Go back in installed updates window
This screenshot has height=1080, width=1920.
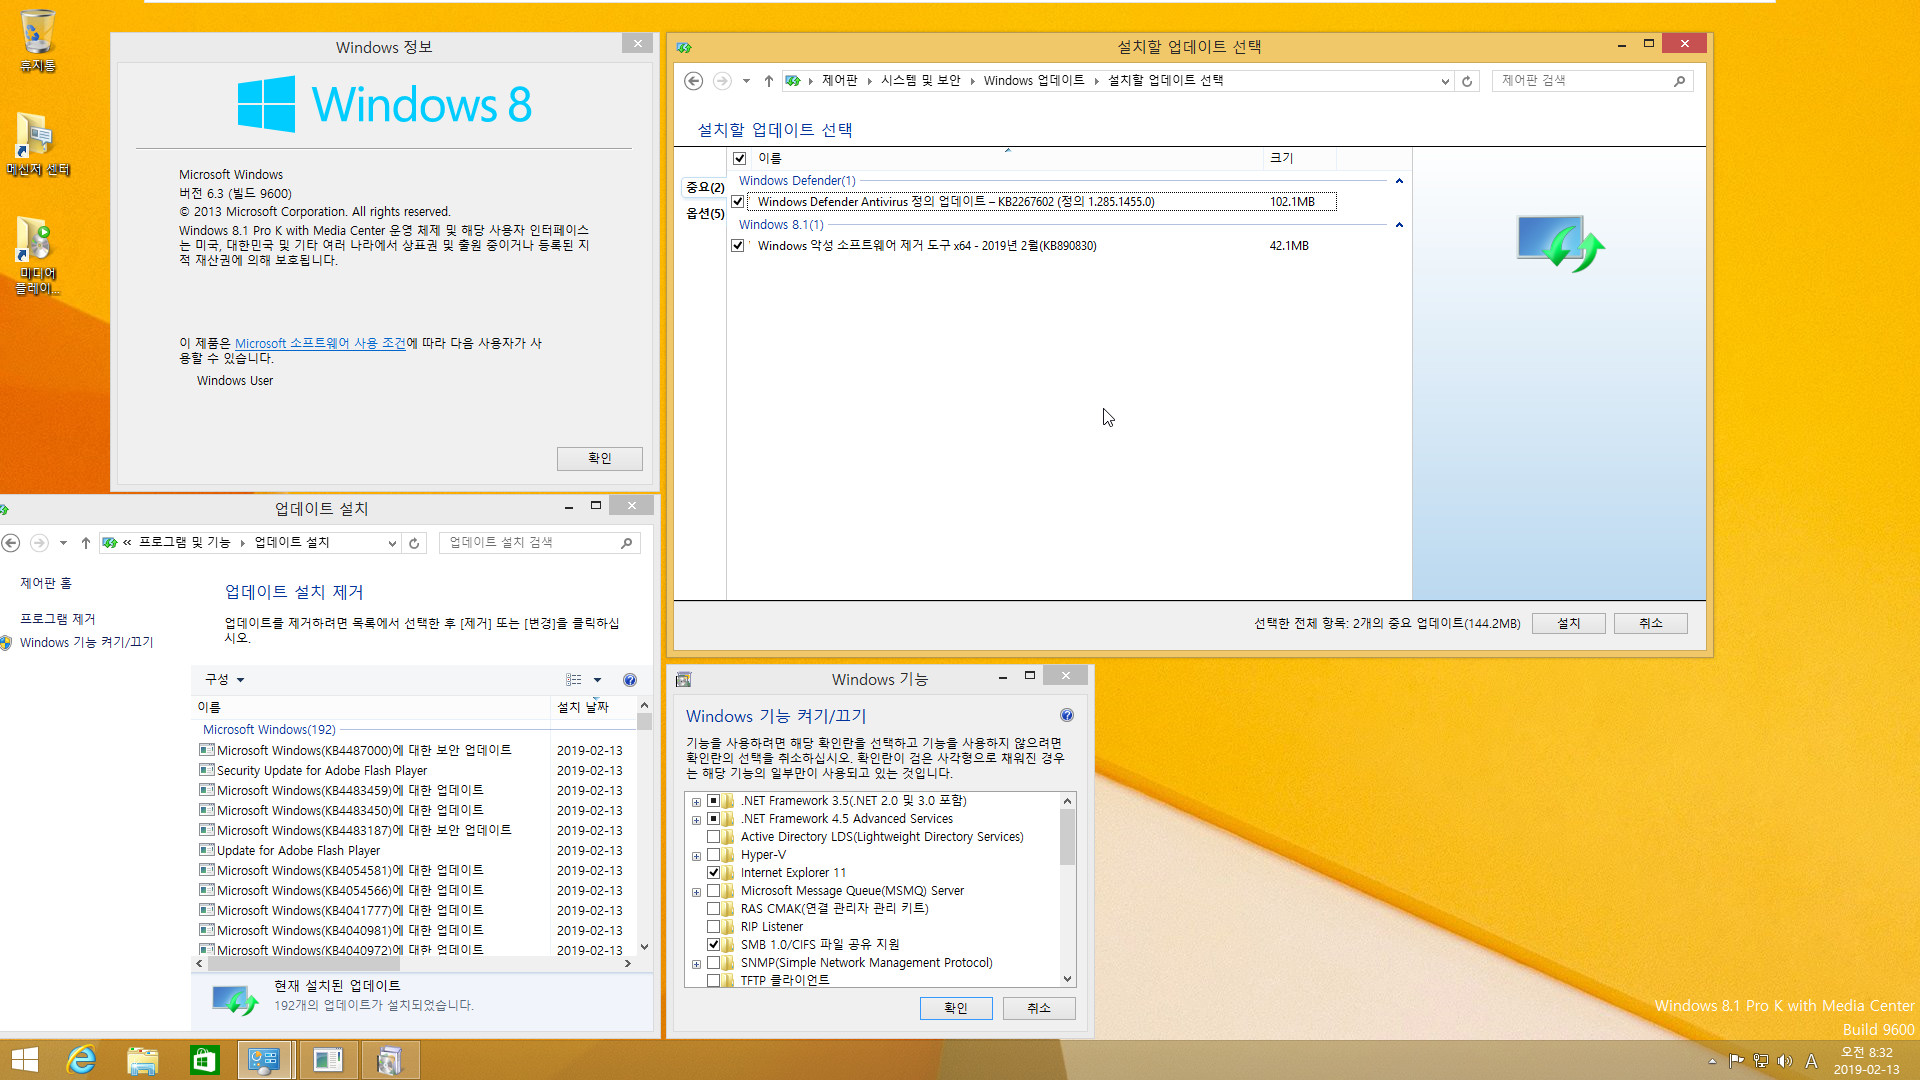pos(11,543)
